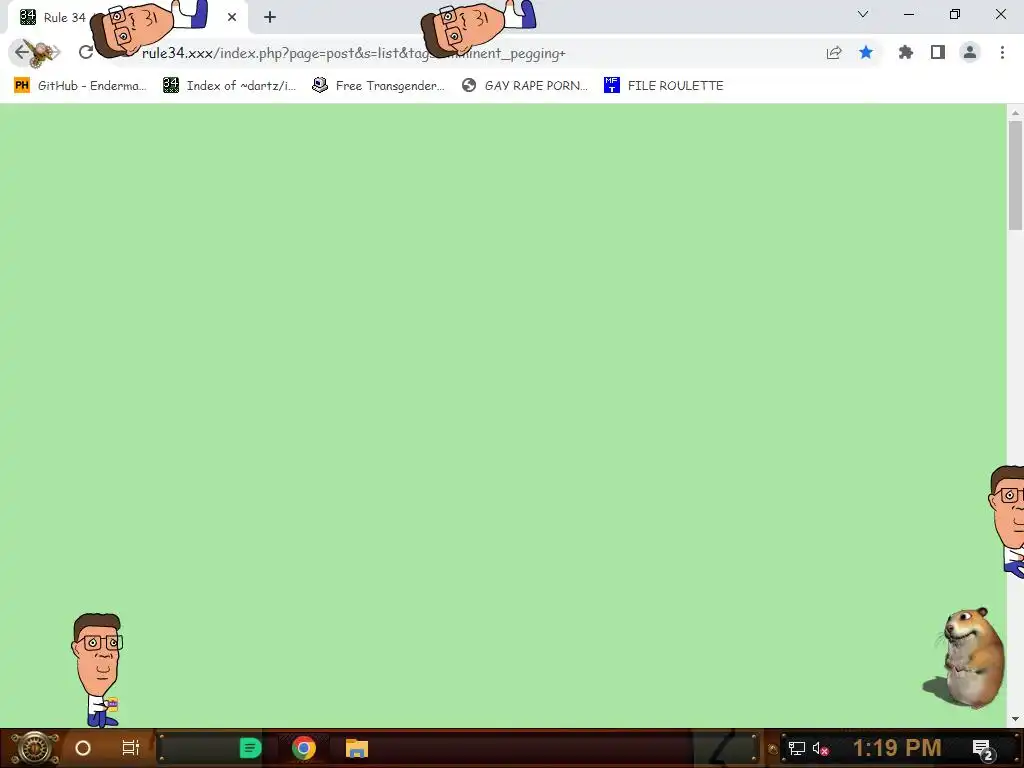This screenshot has height=768, width=1024.
Task: Open the Index of ~dartz bookmark
Action: pos(229,86)
